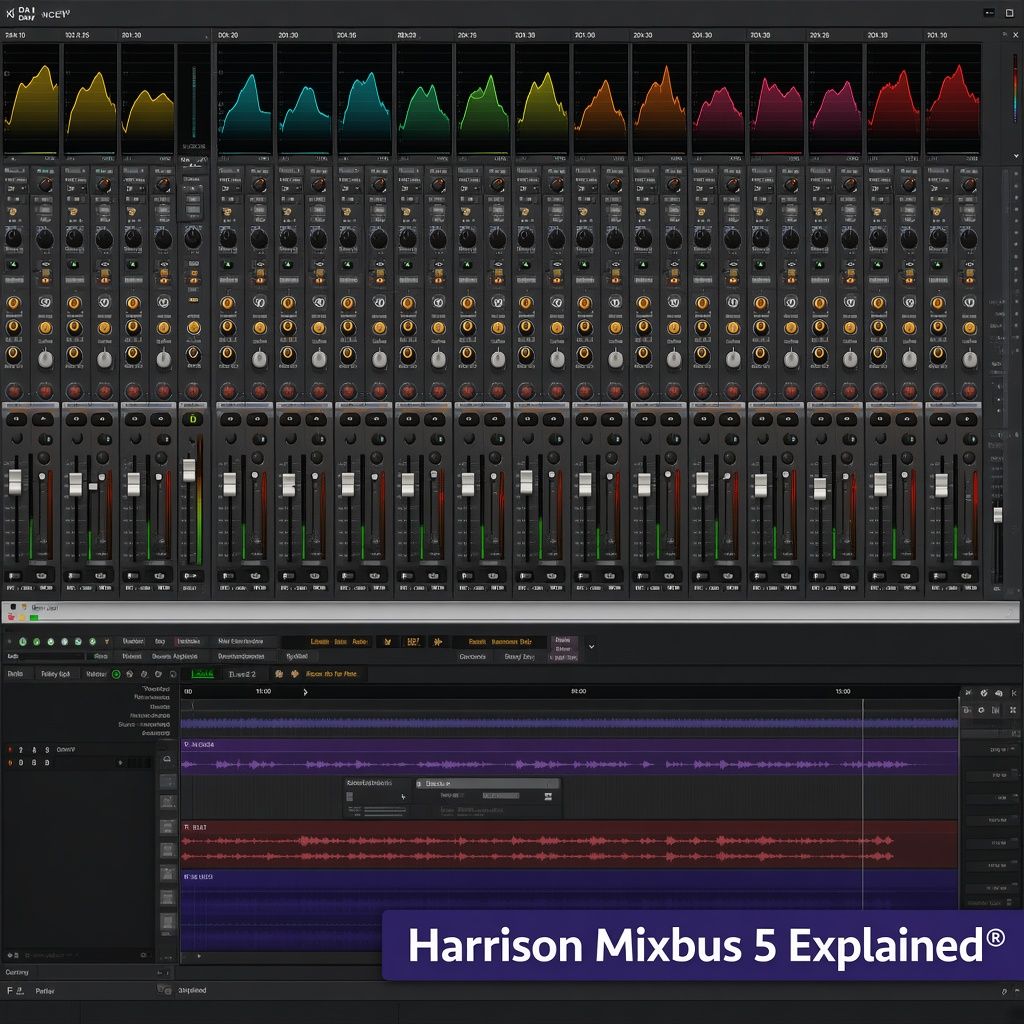Click the second orange icon before the orange hint text
1024x1024 pixels.
pyautogui.click(x=294, y=673)
